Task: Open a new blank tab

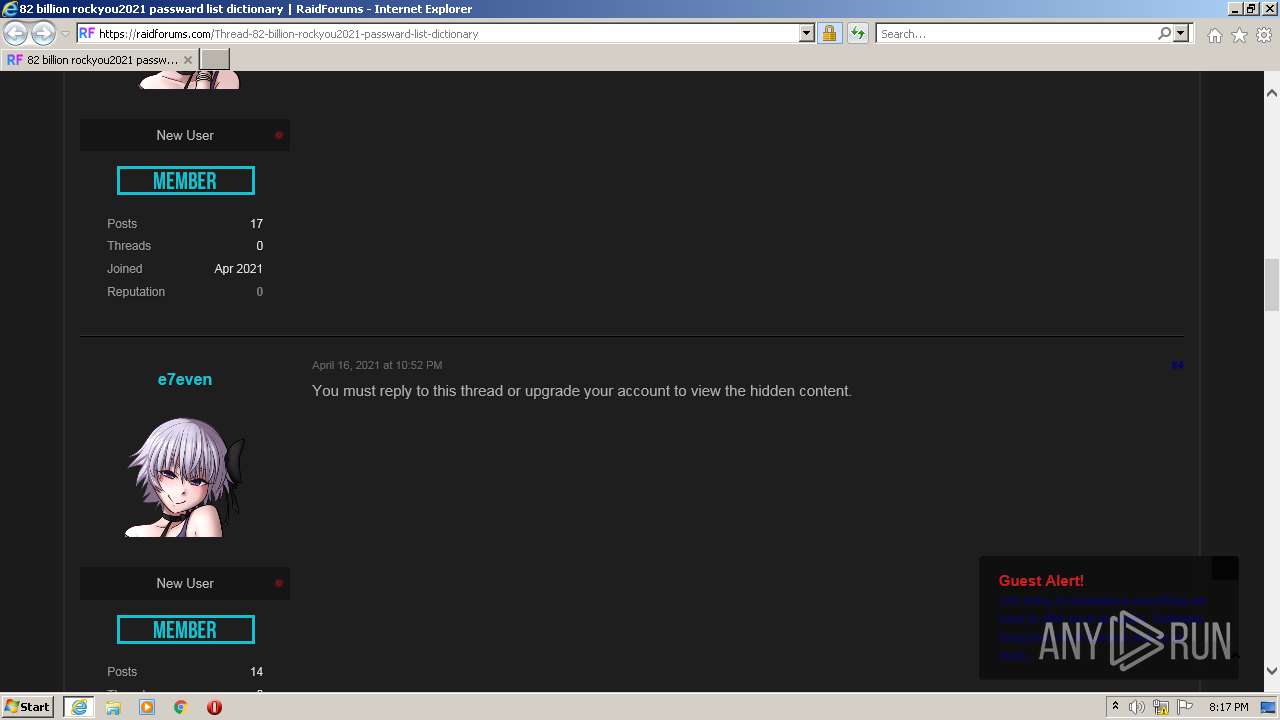Action: (x=215, y=60)
